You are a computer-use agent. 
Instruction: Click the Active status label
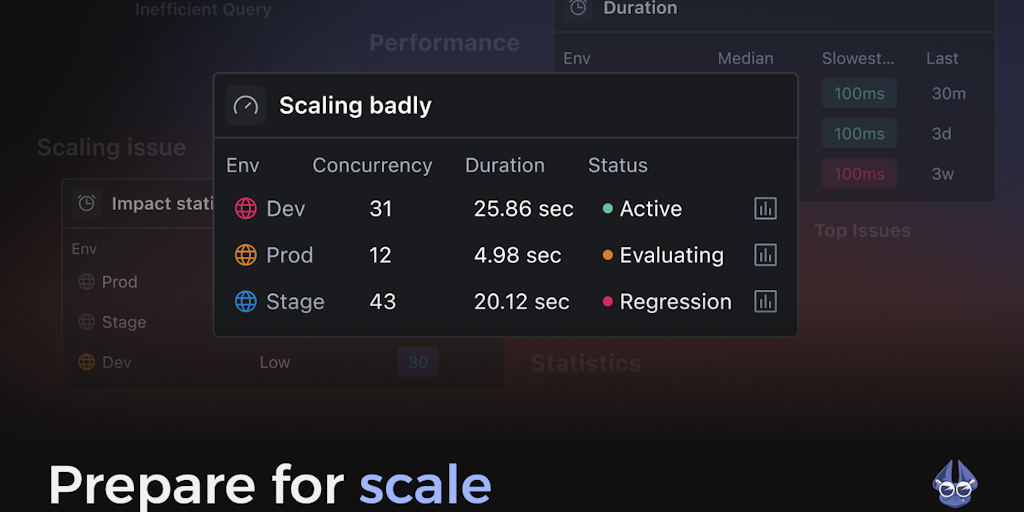pyautogui.click(x=650, y=208)
